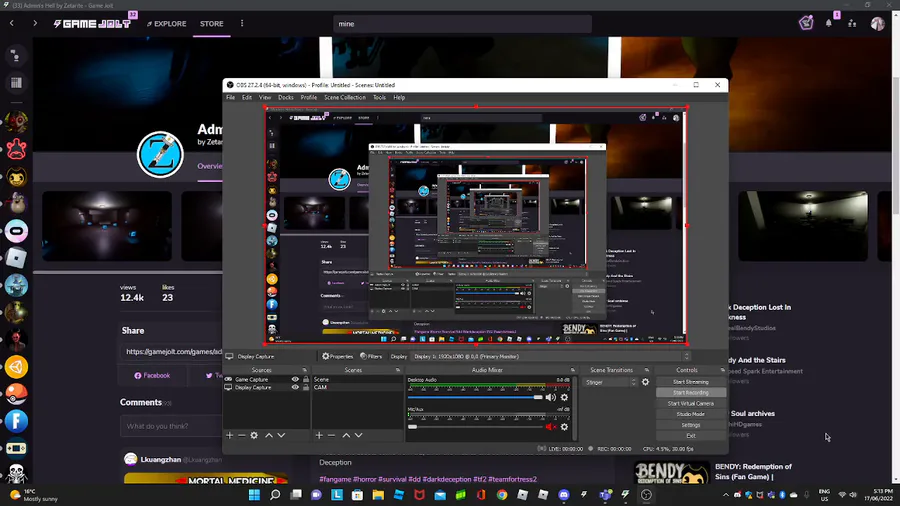The image size is (900, 506).
Task: Open Desktop Audio gear settings
Action: tap(564, 397)
